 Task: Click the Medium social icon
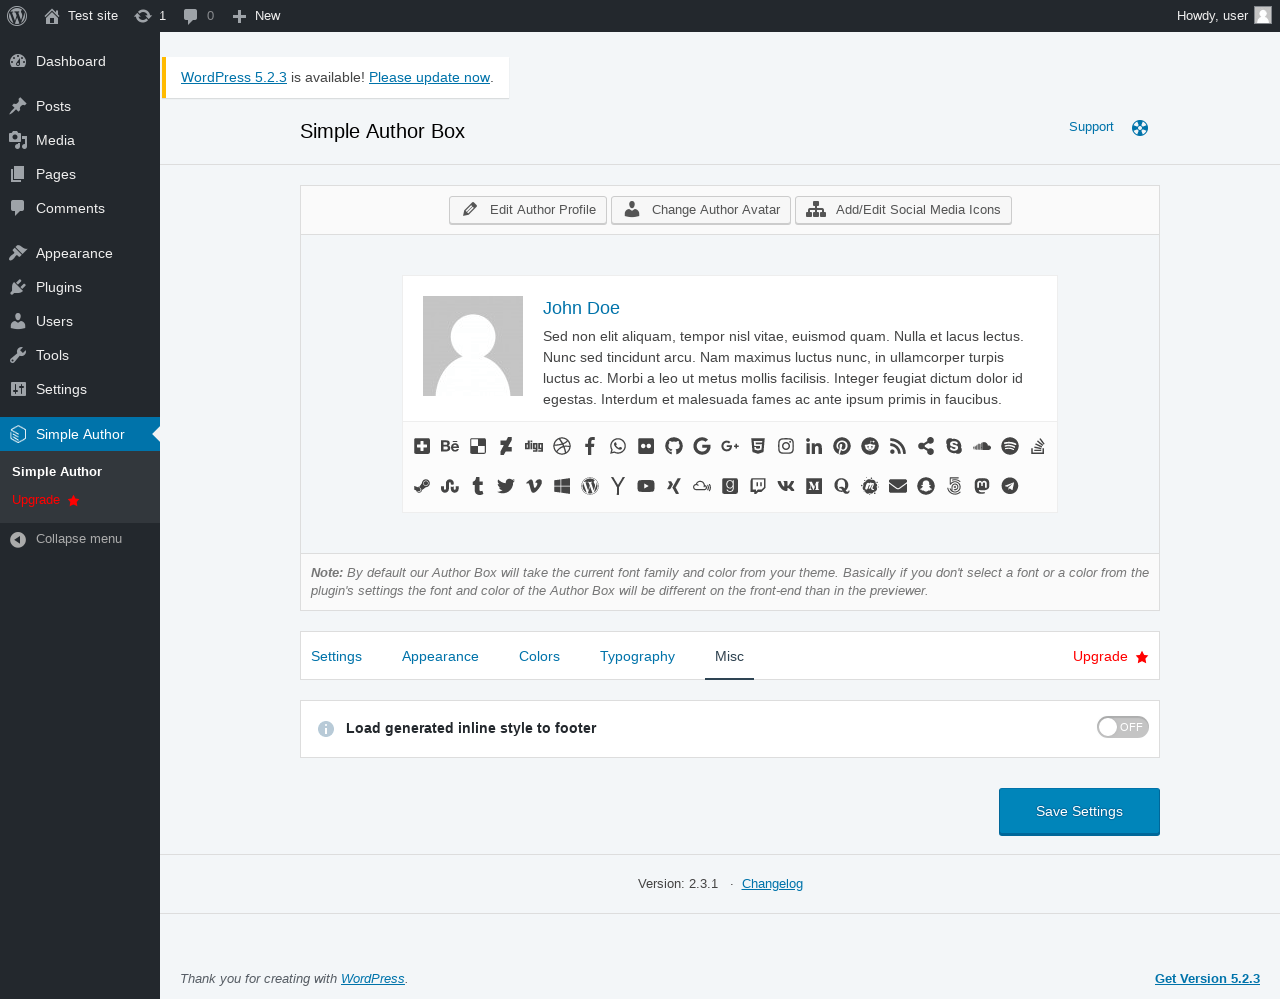point(814,486)
